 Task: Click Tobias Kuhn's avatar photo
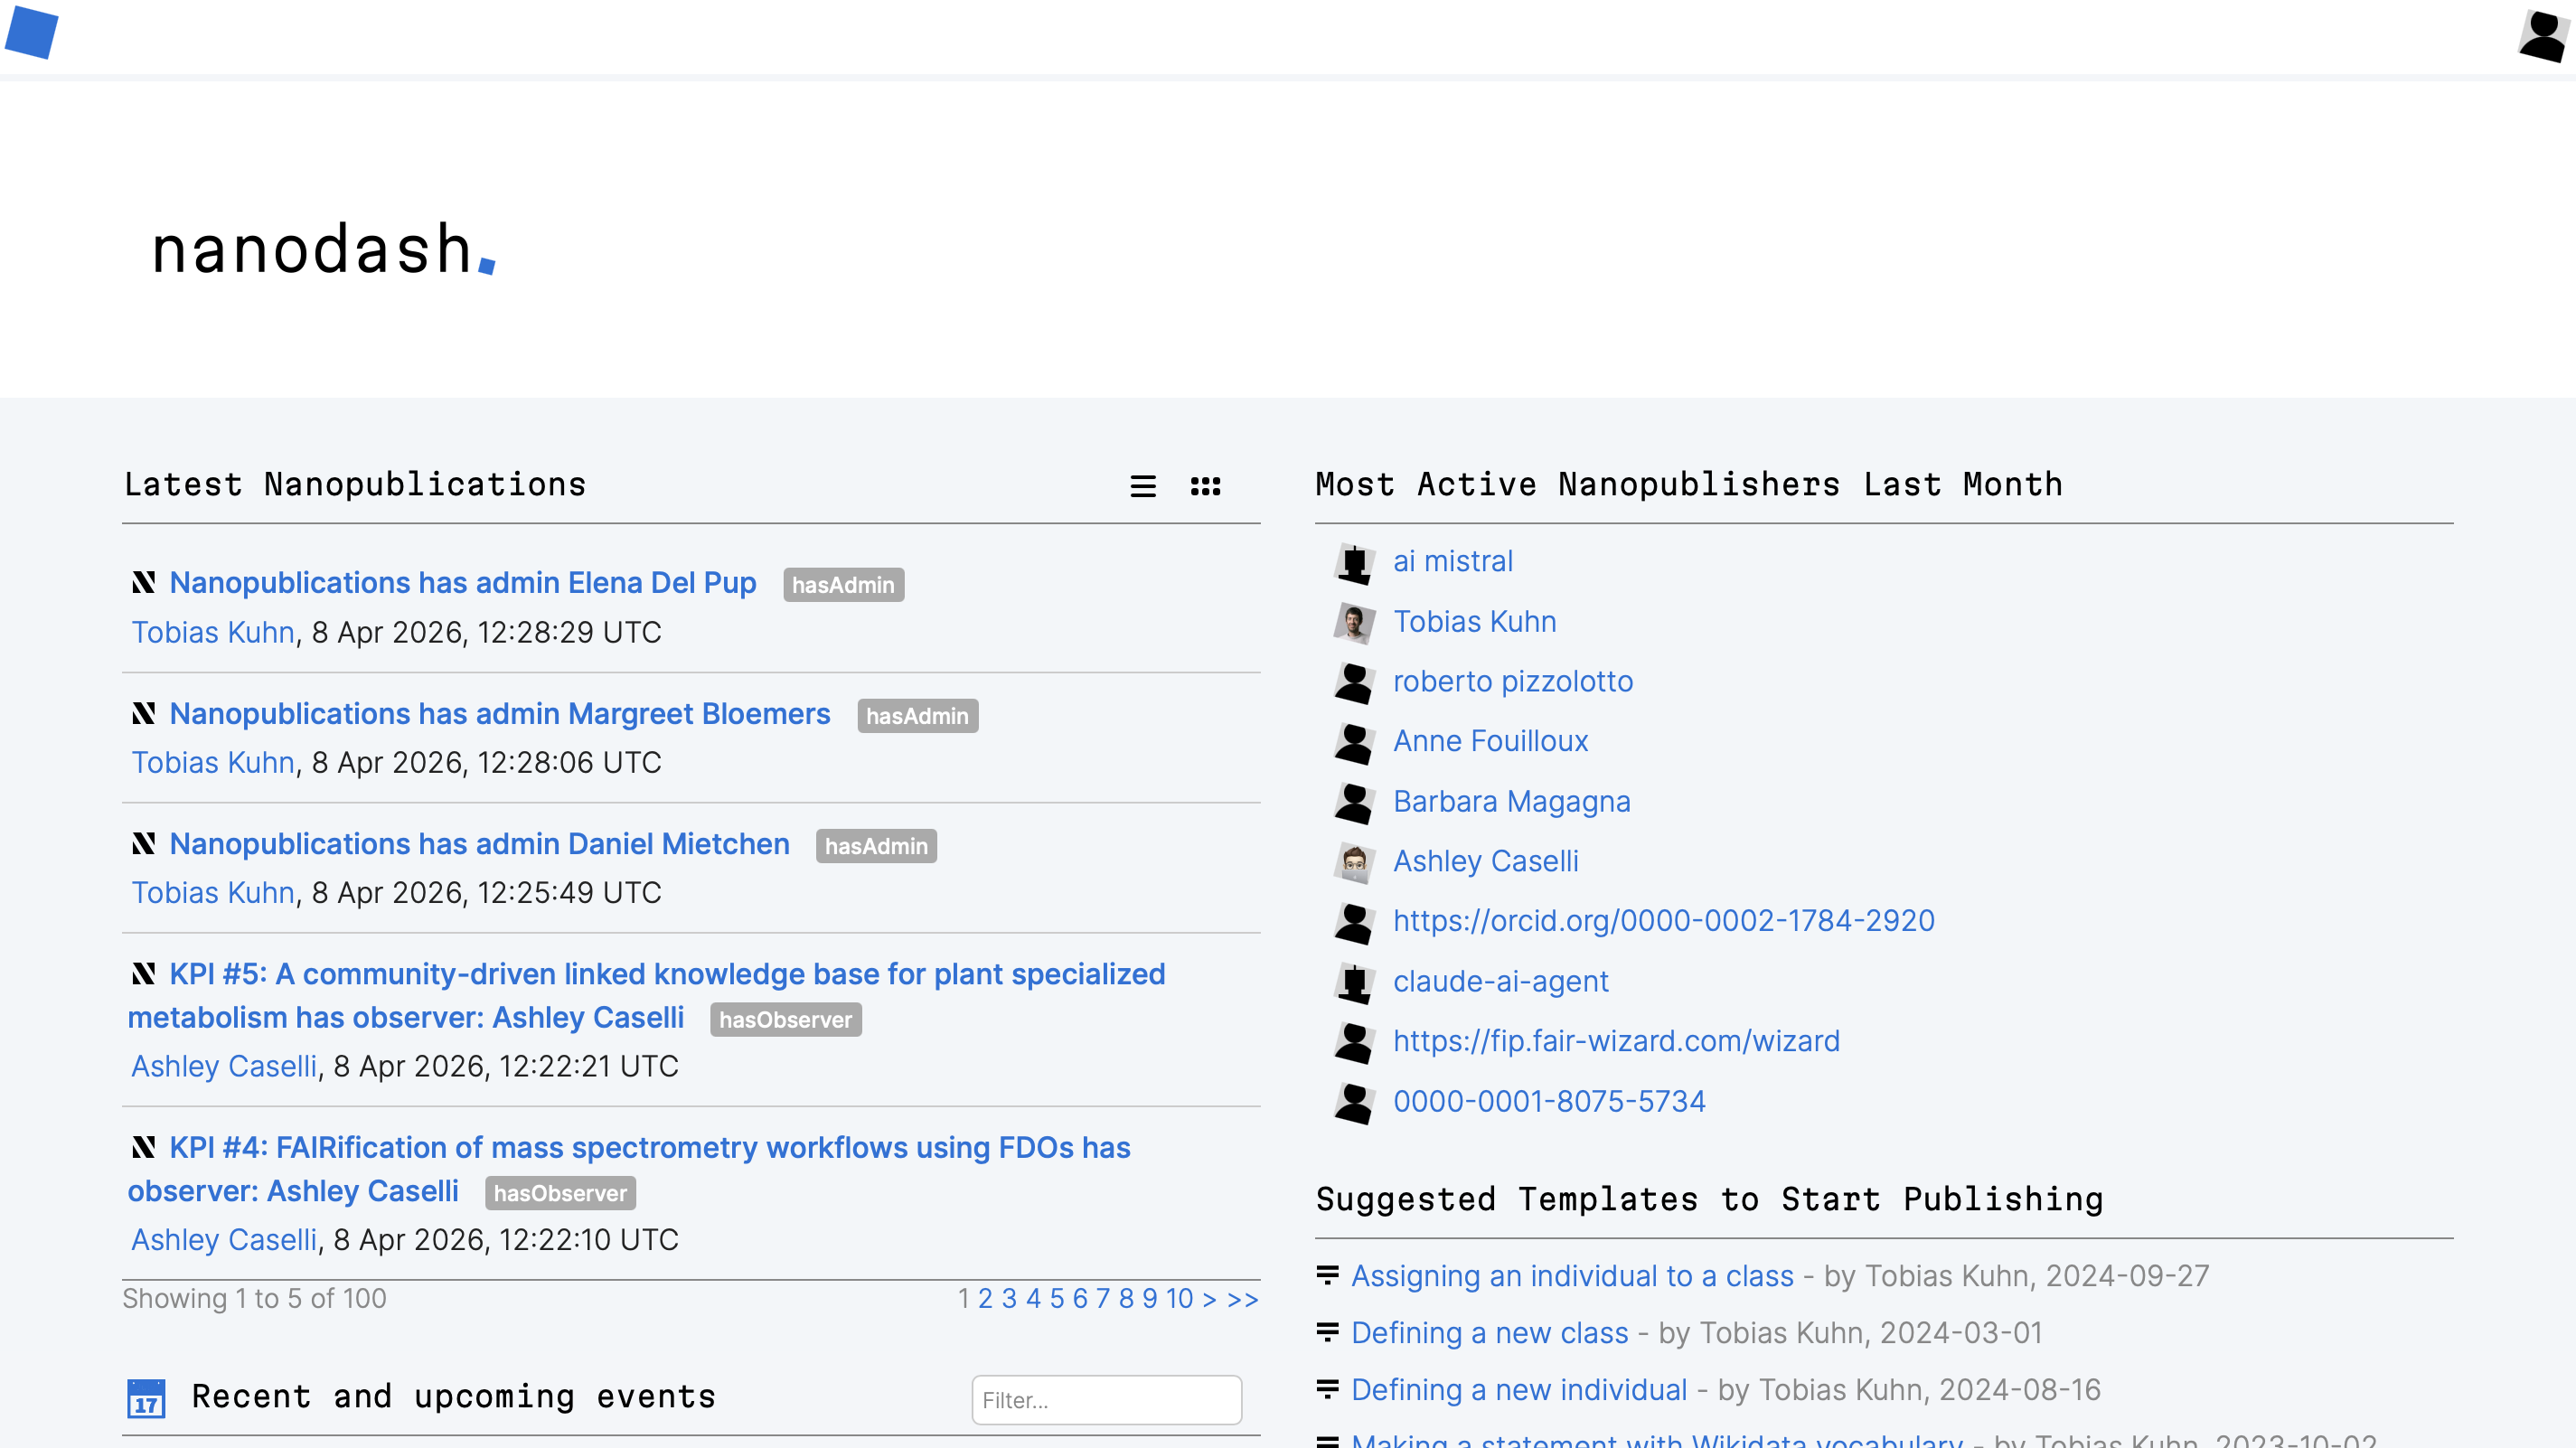1354,623
